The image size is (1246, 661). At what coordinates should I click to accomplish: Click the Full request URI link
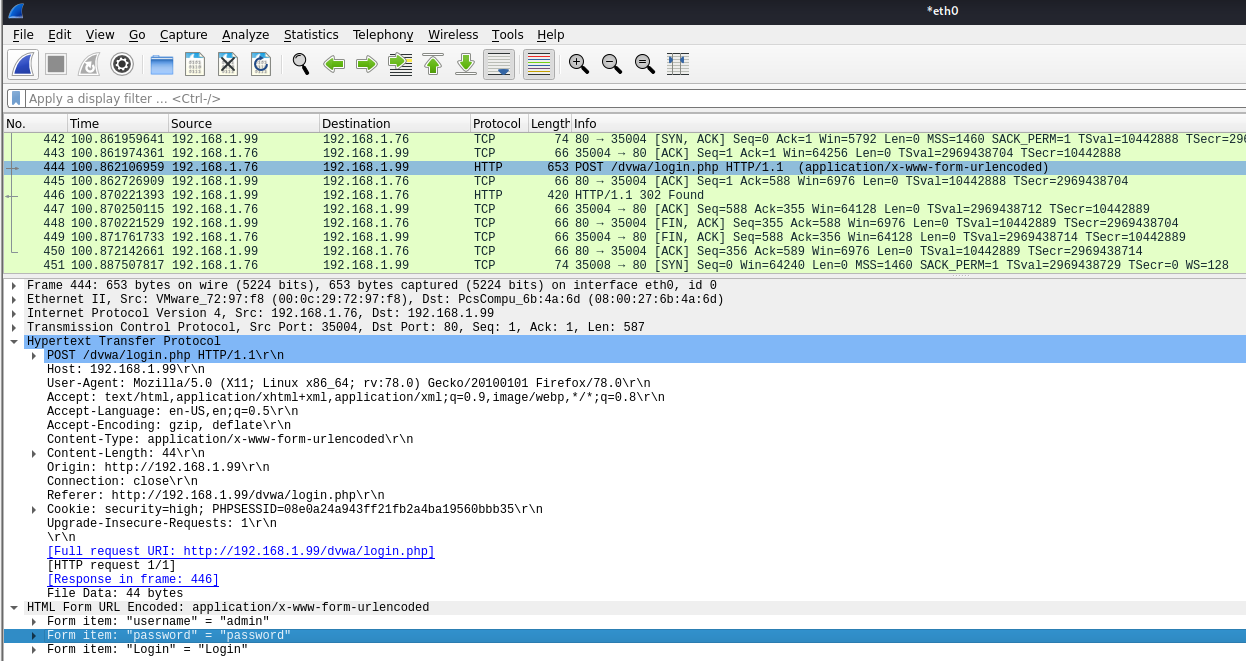tap(240, 552)
